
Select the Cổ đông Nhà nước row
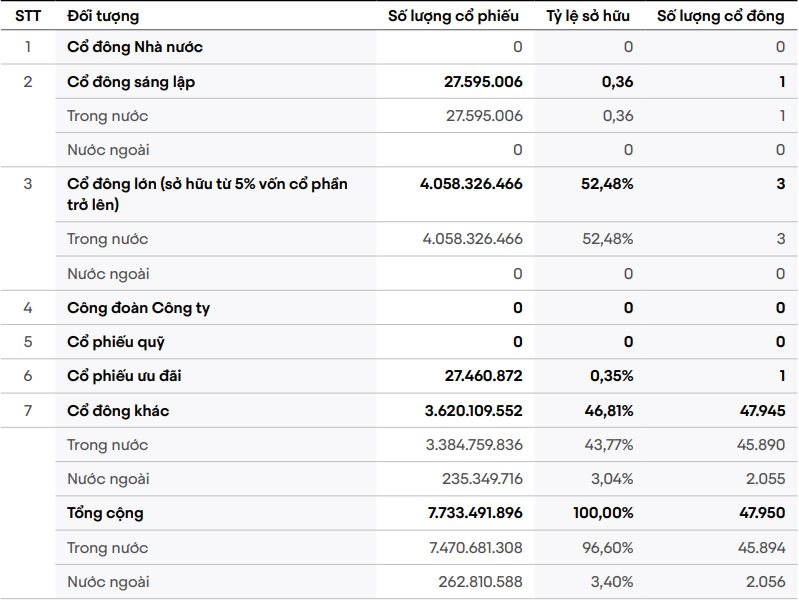pyautogui.click(x=135, y=47)
